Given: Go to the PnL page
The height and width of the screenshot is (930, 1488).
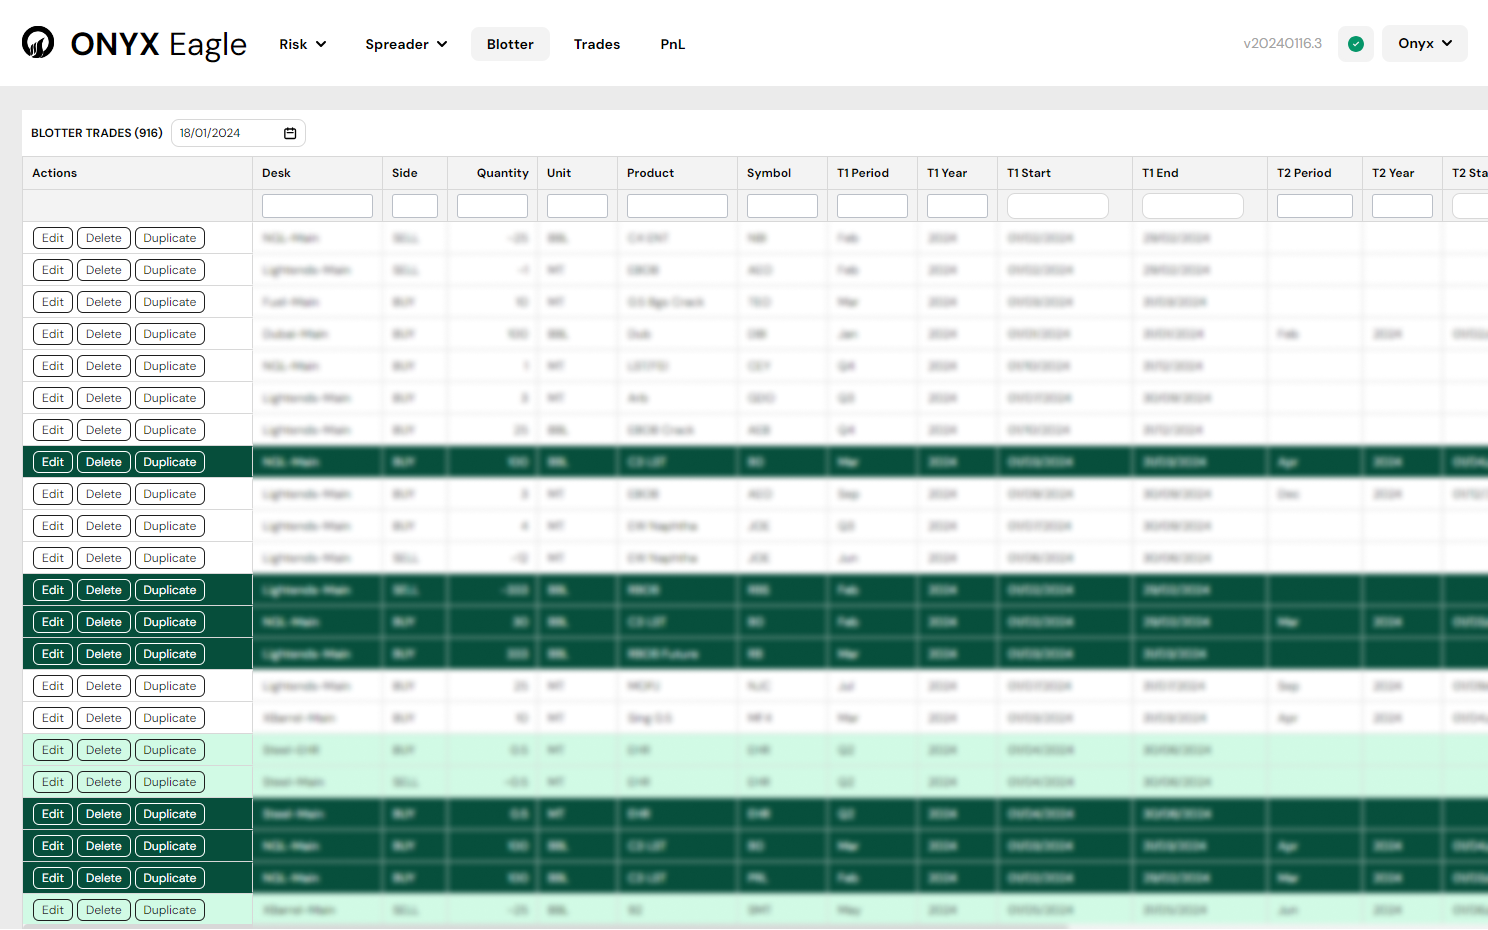Looking at the screenshot, I should [672, 44].
